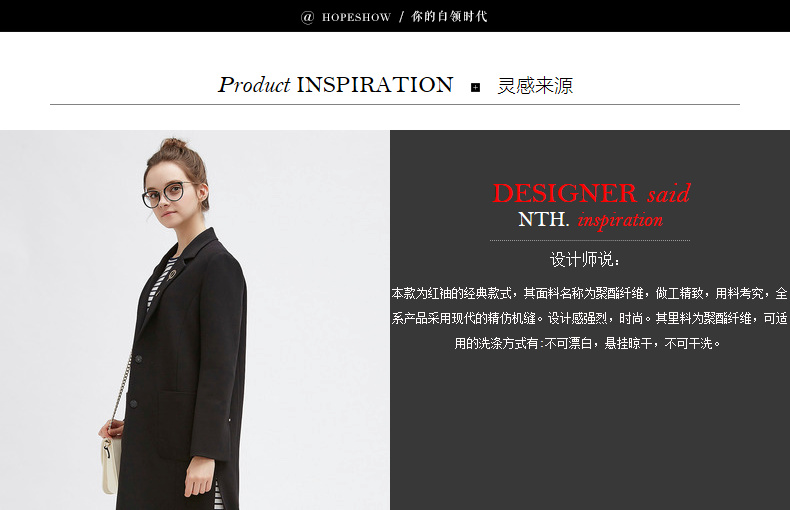
Task: Click the upper button on black coat
Action: click(x=138, y=359)
